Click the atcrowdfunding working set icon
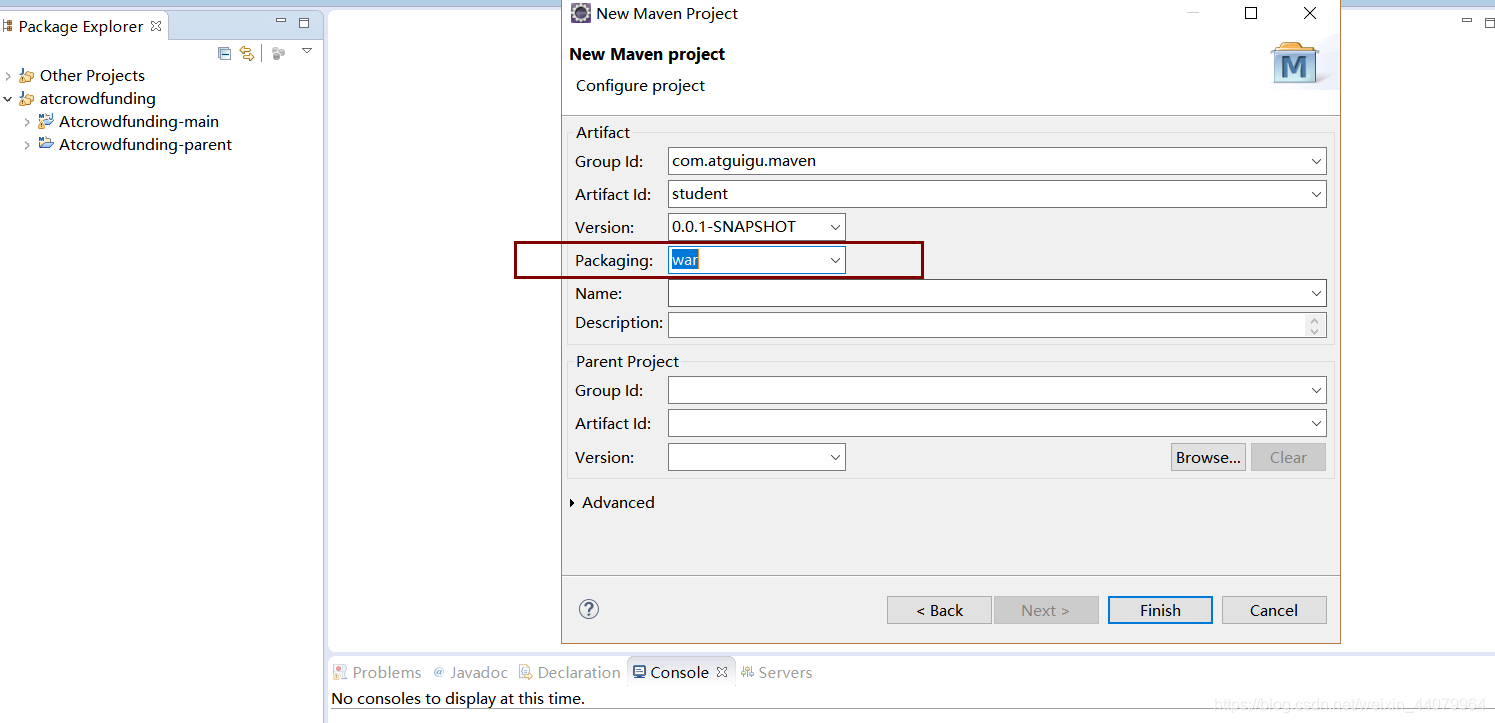The image size is (1495, 723). pyautogui.click(x=27, y=99)
